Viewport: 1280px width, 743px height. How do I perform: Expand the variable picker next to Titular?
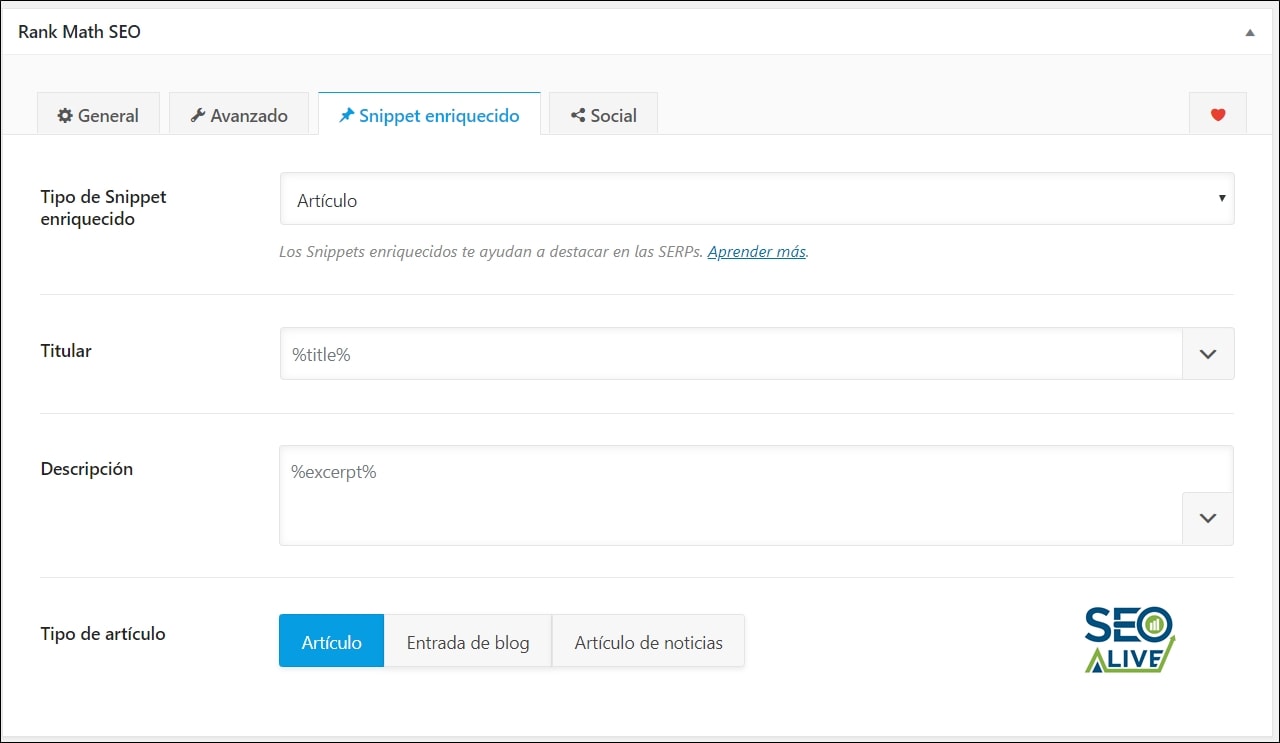coord(1207,353)
